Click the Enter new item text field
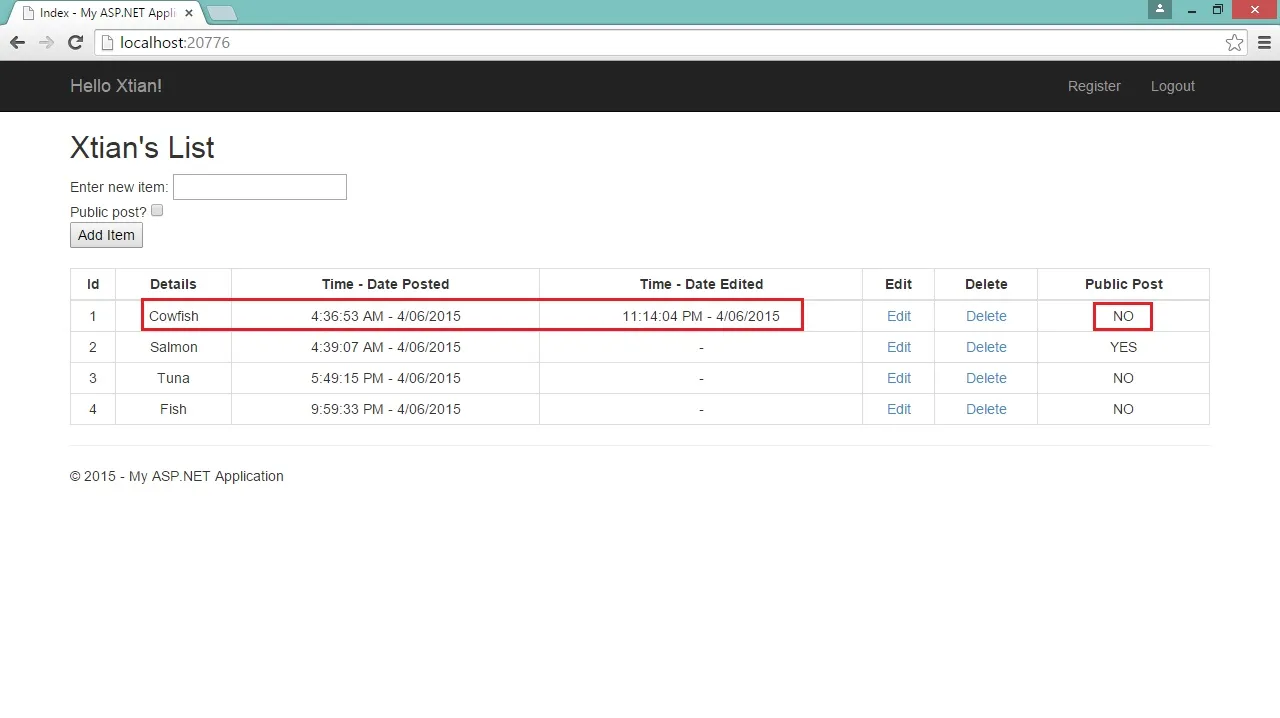 coord(260,186)
